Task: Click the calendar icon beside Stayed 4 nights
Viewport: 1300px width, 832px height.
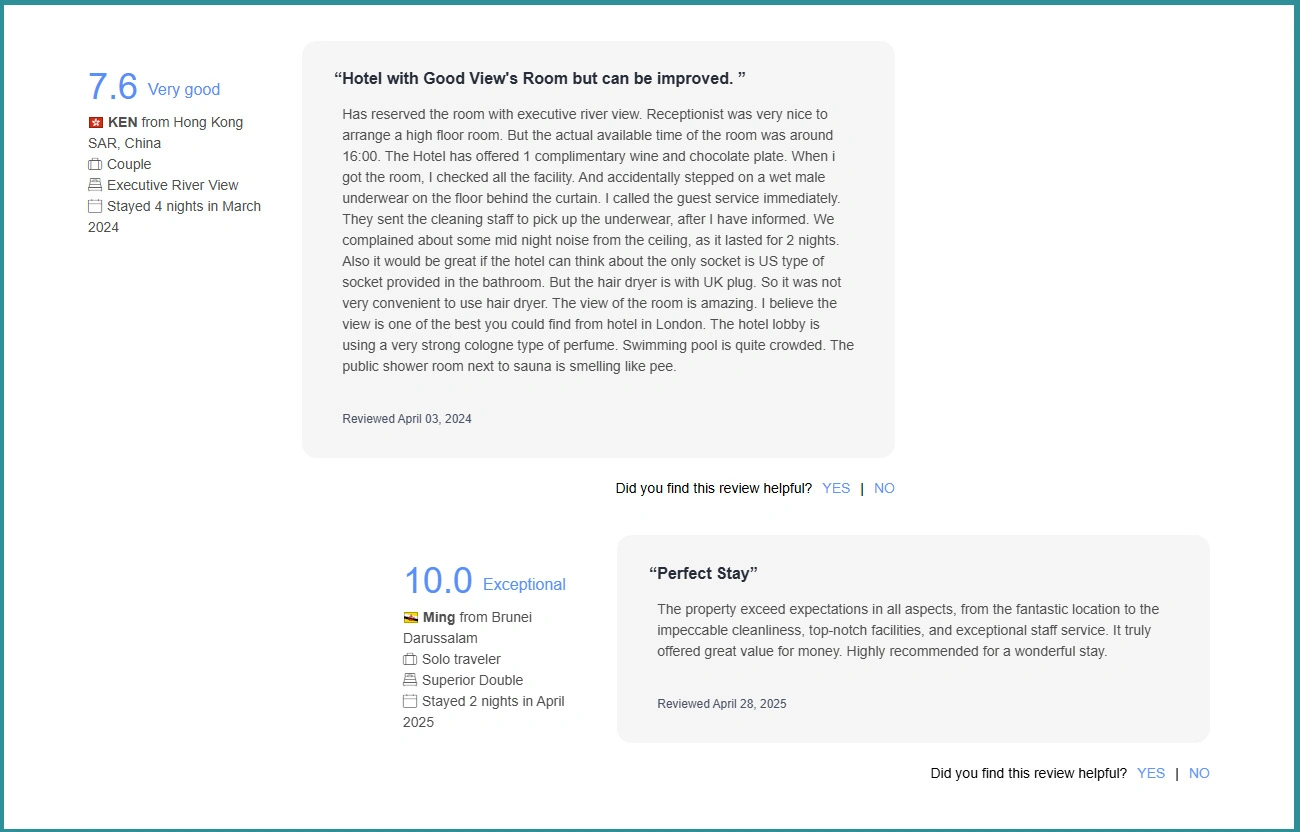Action: tap(95, 206)
